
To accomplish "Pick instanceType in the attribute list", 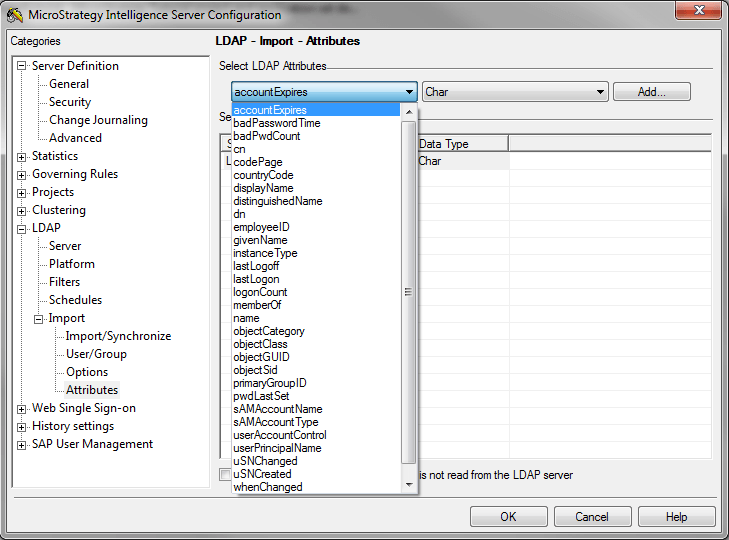I will click(x=316, y=253).
